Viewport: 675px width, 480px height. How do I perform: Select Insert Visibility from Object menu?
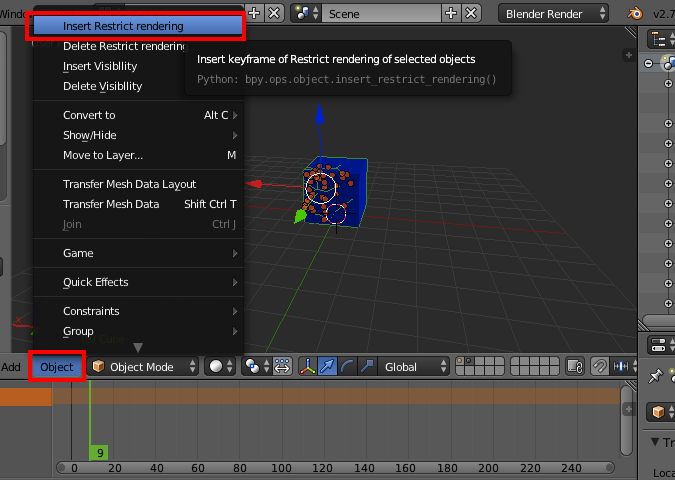pyautogui.click(x=138, y=66)
